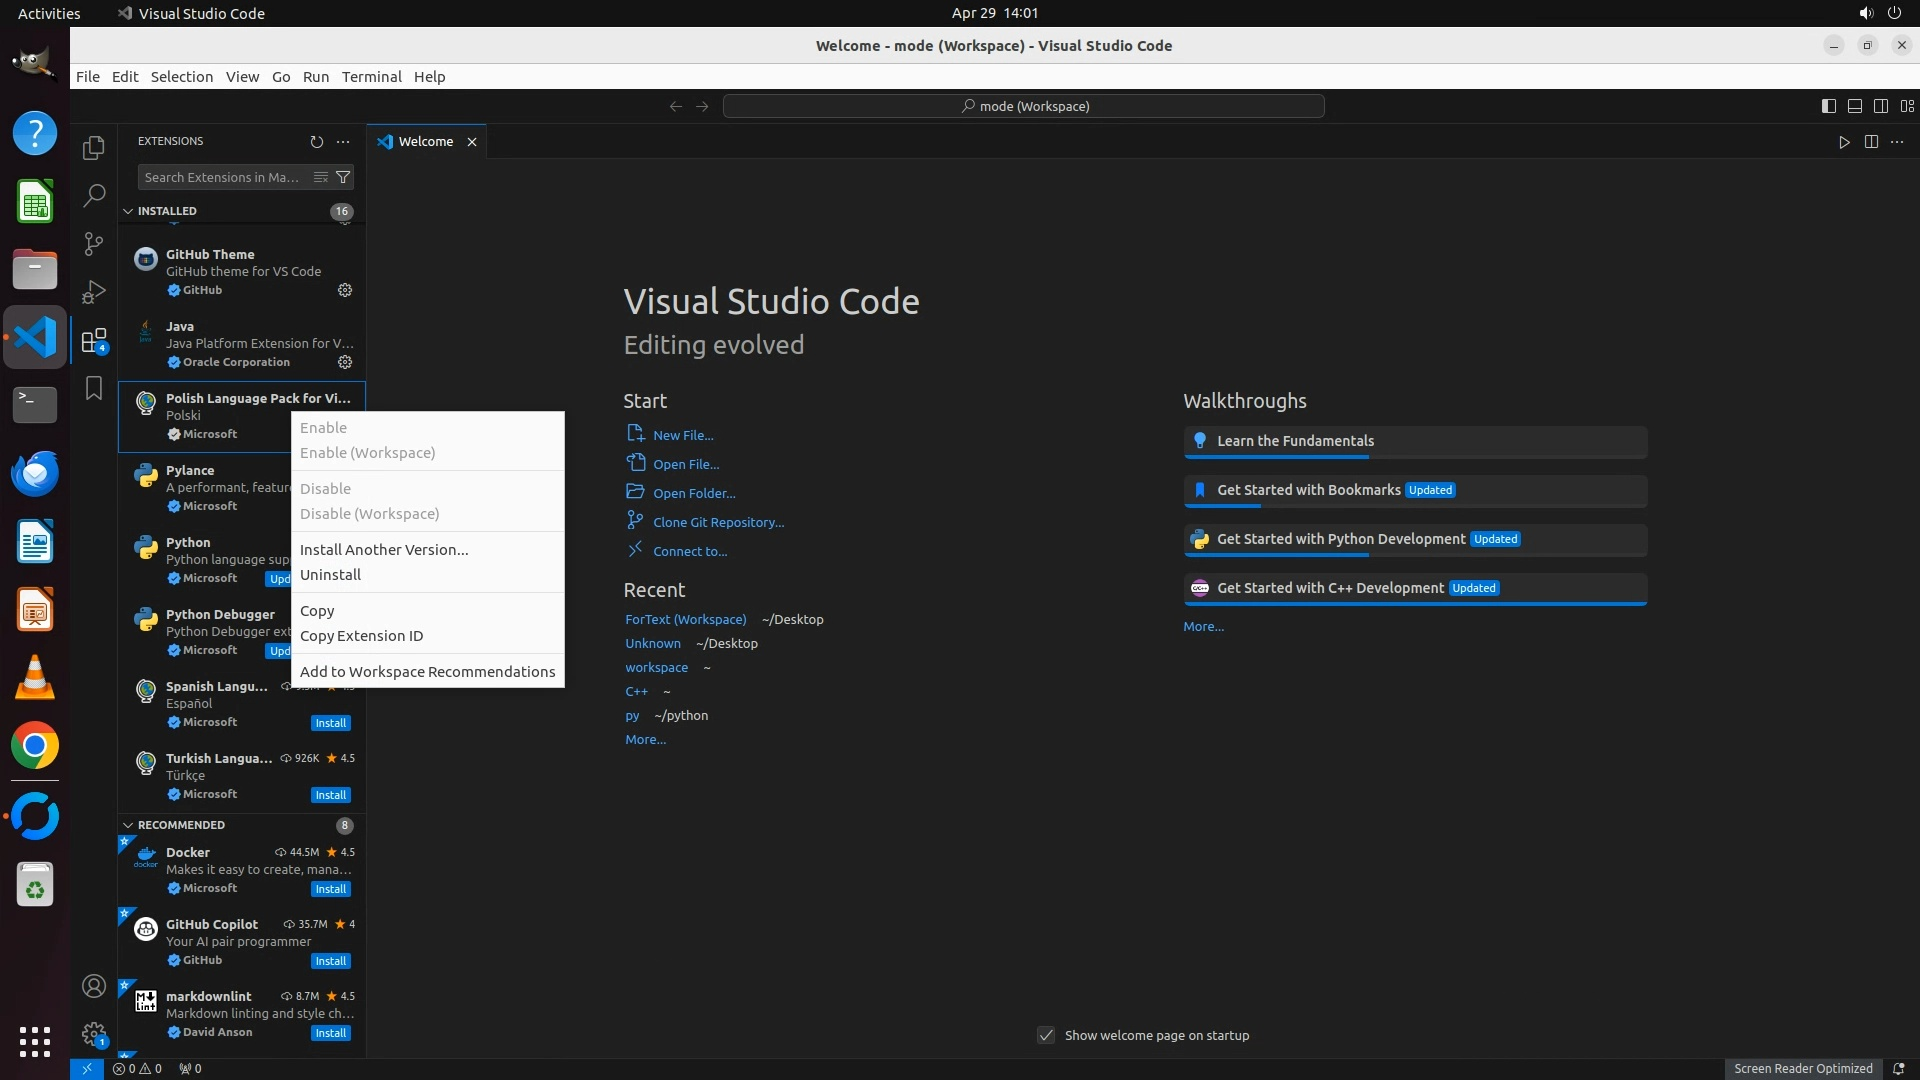Click the Bookmarks activity bar icon

point(94,388)
